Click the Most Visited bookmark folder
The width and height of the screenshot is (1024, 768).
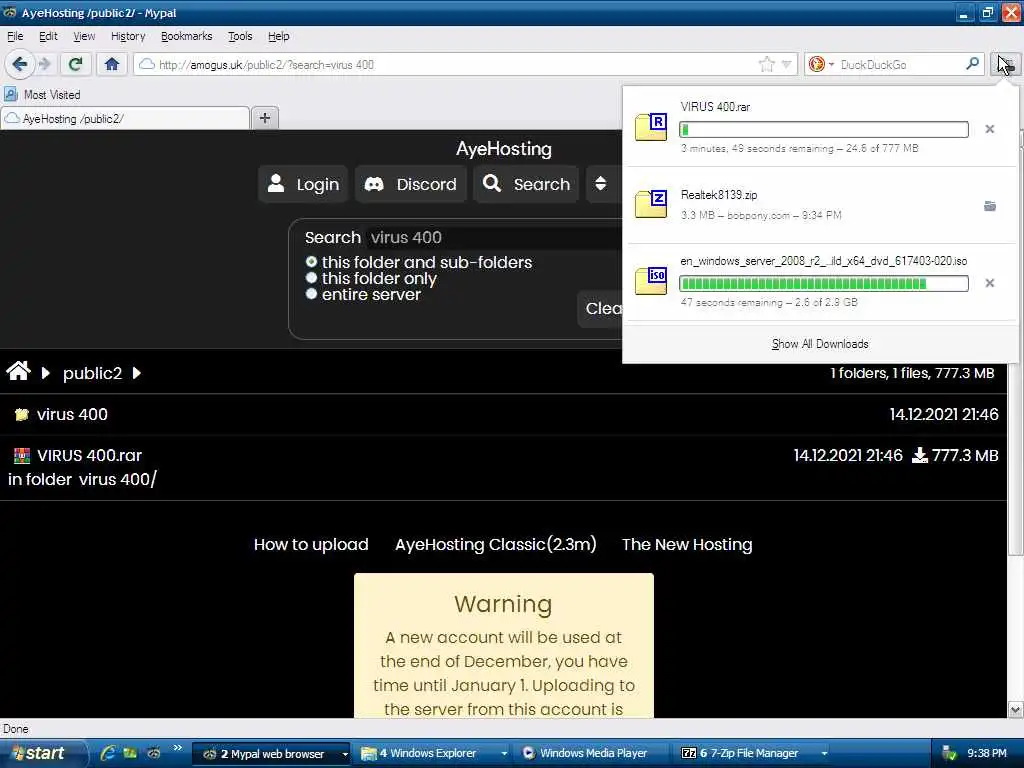[42, 95]
